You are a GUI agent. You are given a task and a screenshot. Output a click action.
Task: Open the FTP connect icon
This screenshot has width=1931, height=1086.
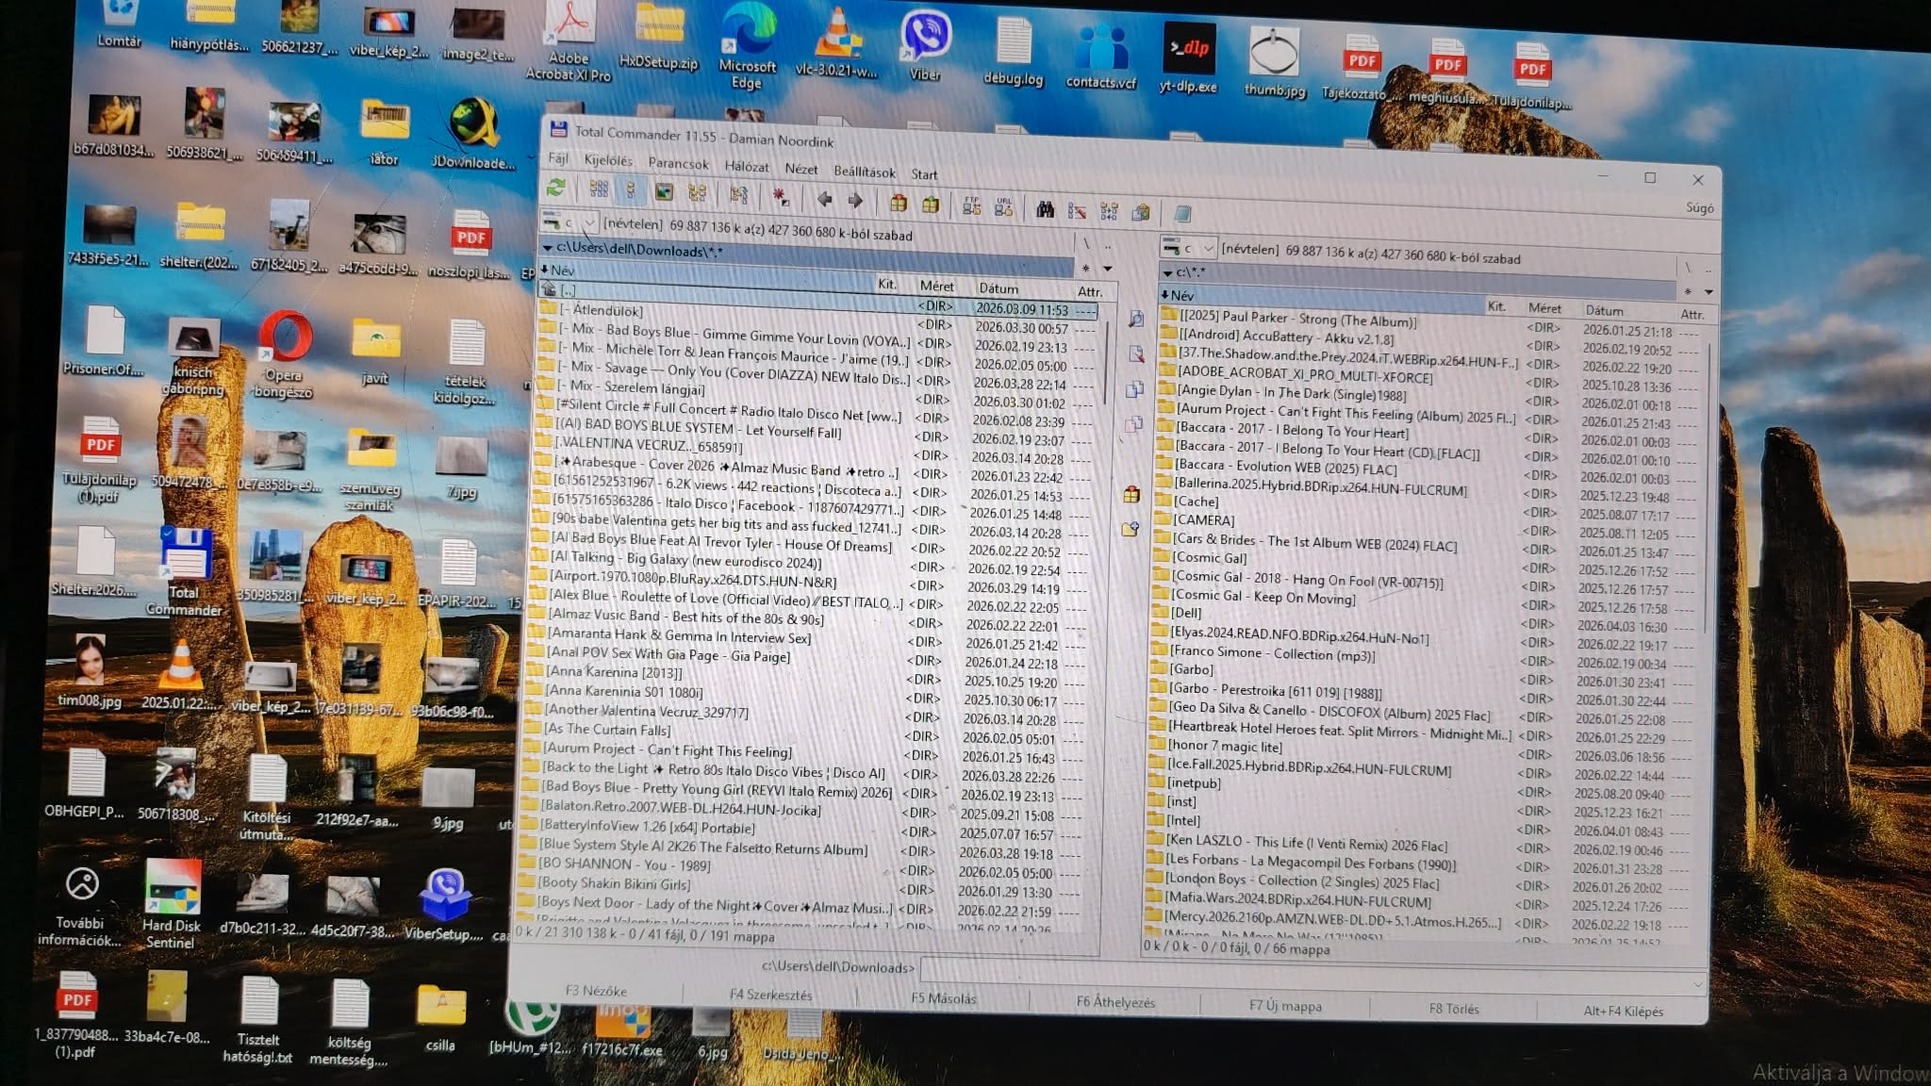[971, 206]
